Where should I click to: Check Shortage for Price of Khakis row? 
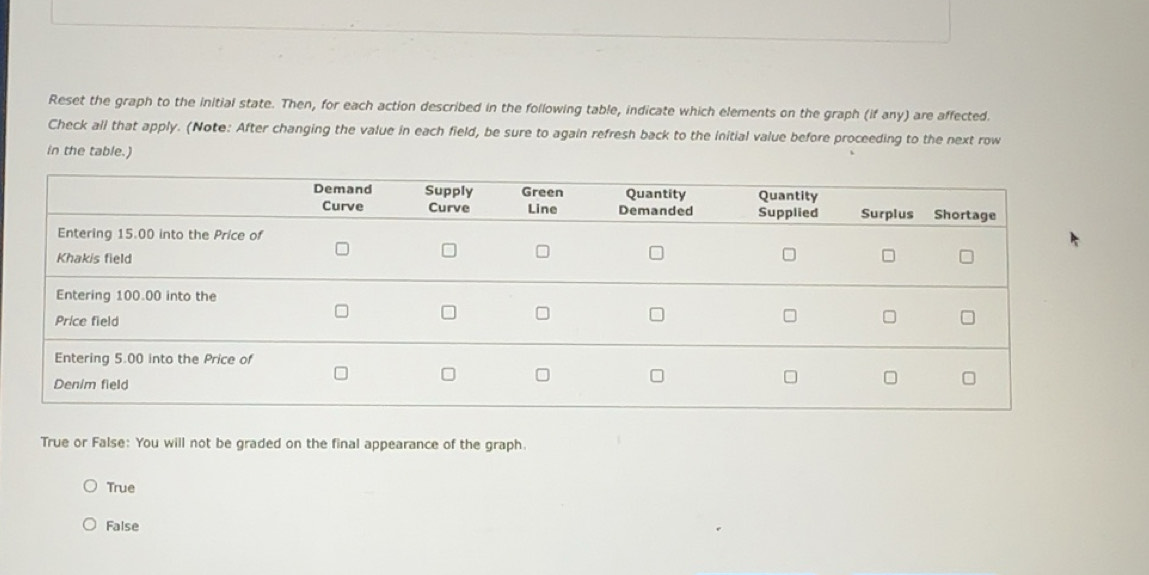point(966,257)
